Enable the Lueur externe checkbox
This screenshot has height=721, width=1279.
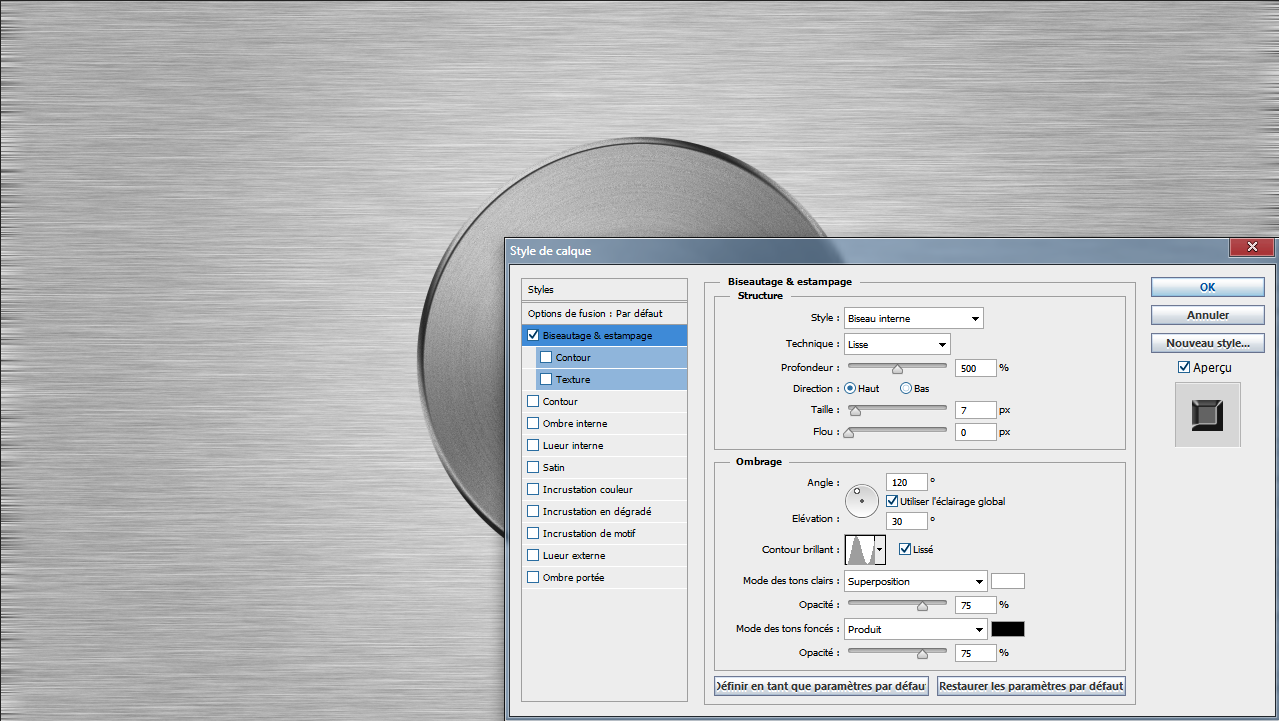pyautogui.click(x=533, y=555)
